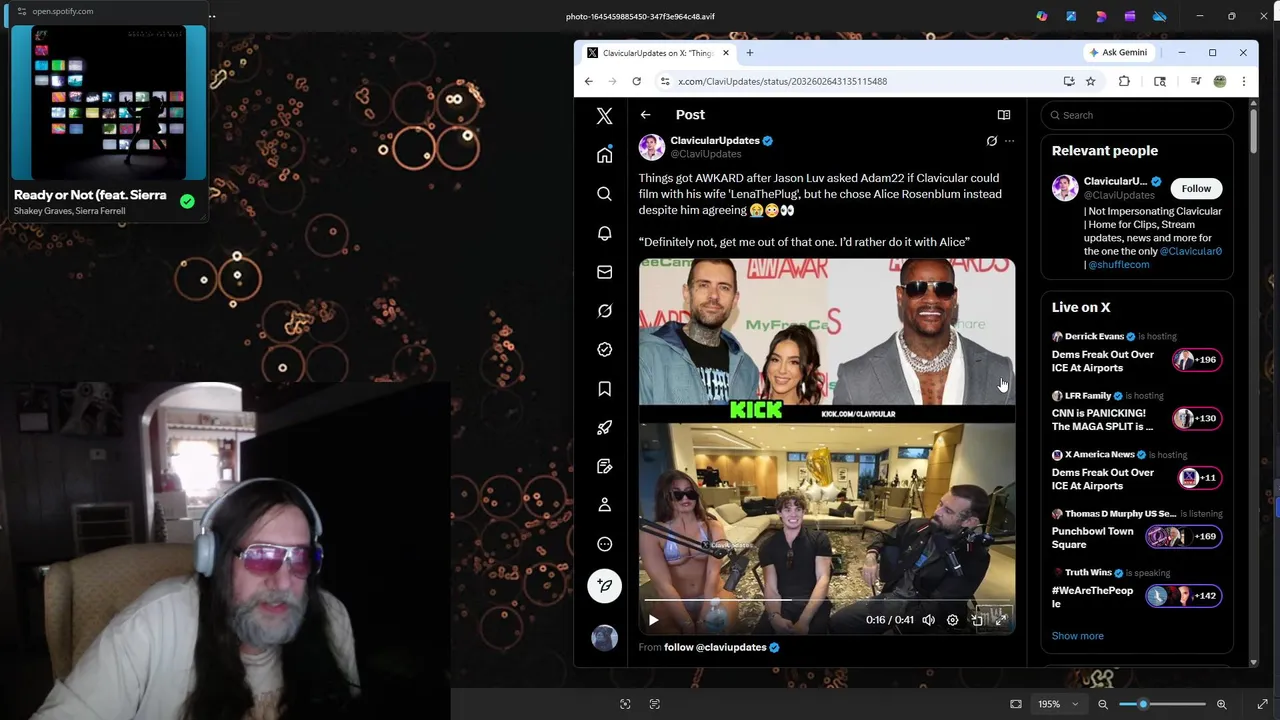Screen dimensions: 1280x720
Task: Open Bookmarks icon in X sidebar
Action: [x=604, y=389]
